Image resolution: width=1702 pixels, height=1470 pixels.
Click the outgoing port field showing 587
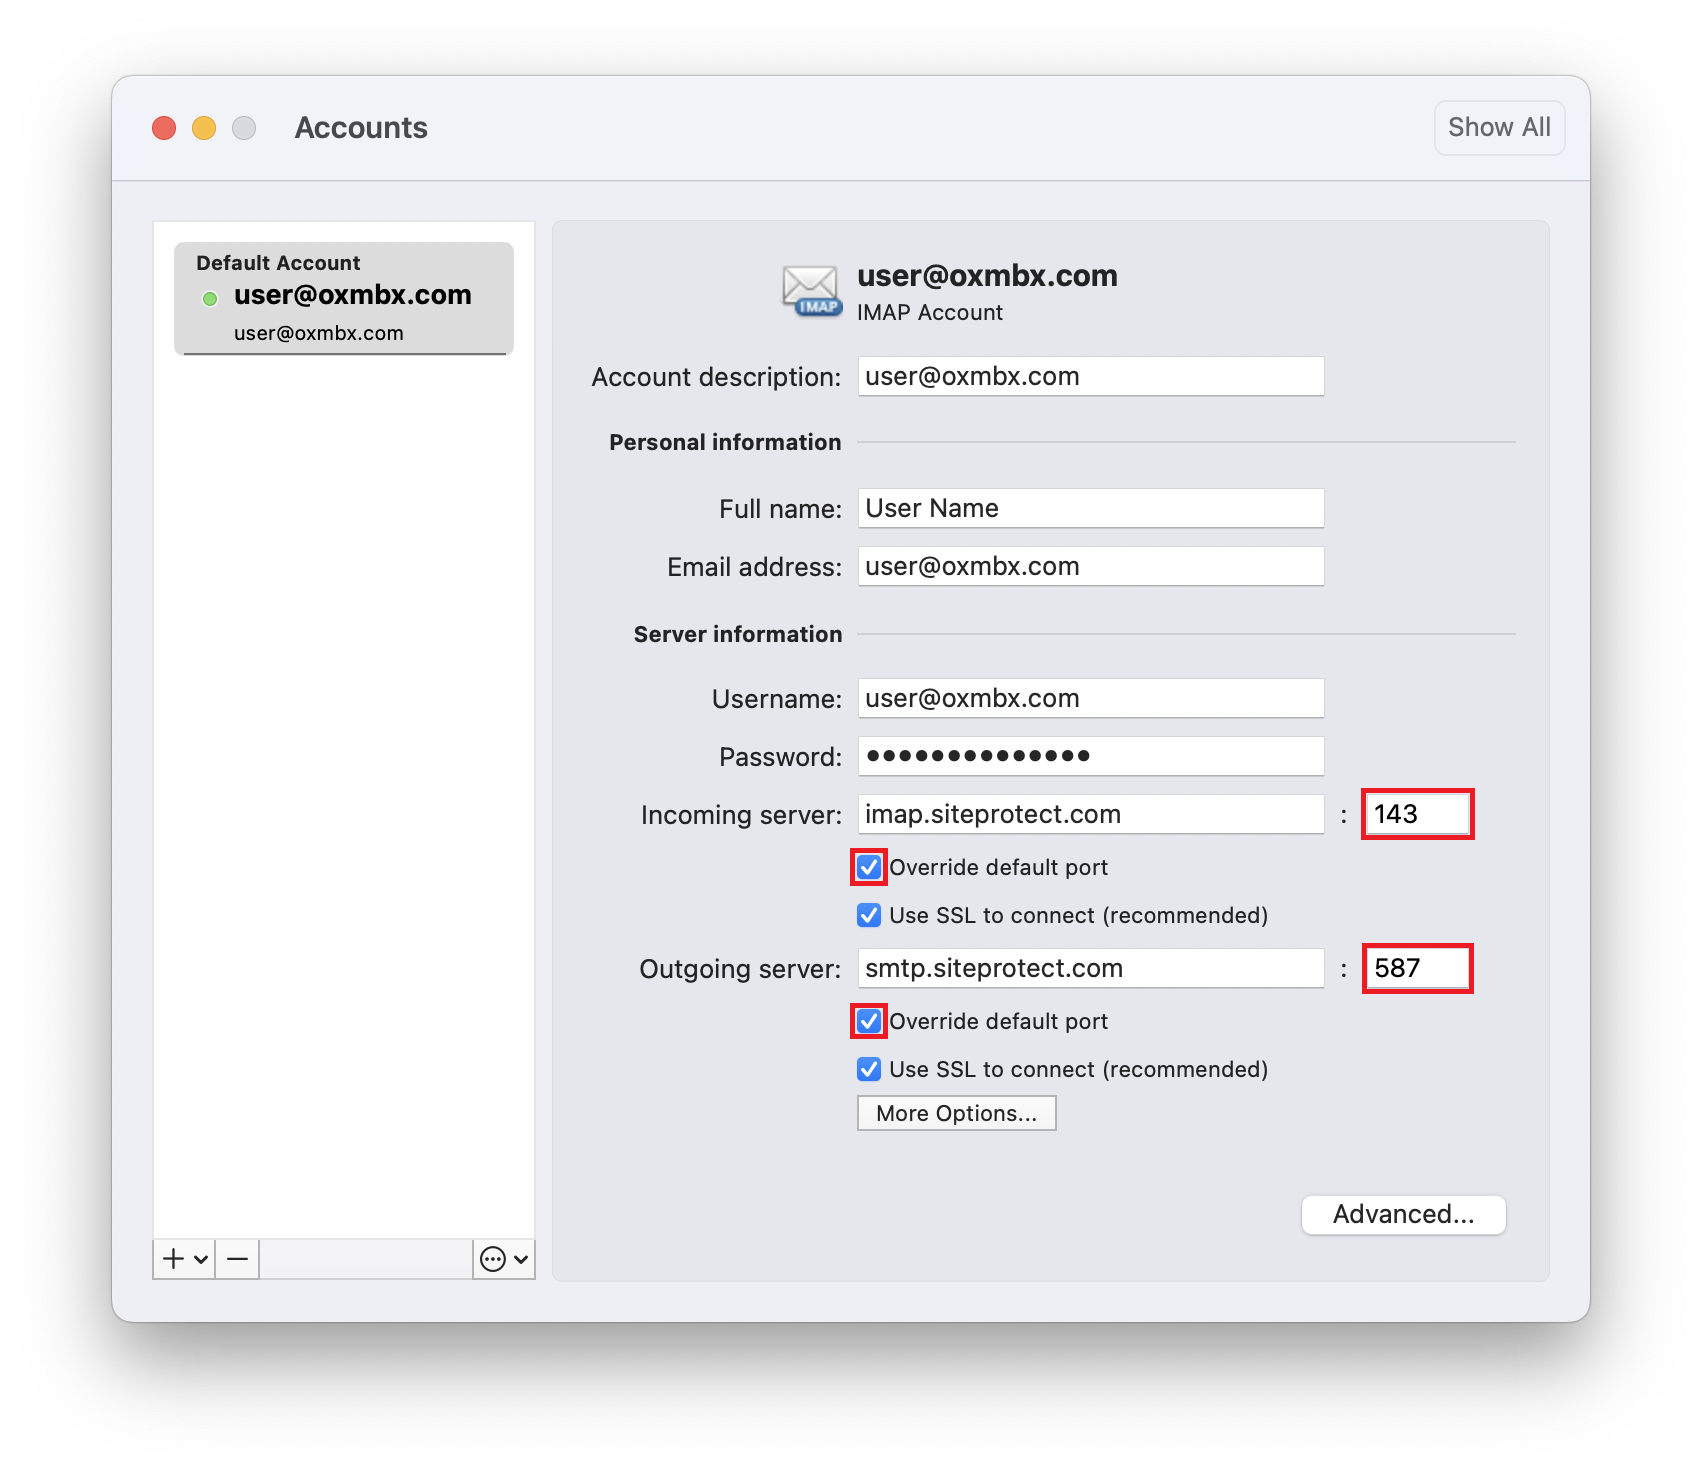[x=1417, y=968]
